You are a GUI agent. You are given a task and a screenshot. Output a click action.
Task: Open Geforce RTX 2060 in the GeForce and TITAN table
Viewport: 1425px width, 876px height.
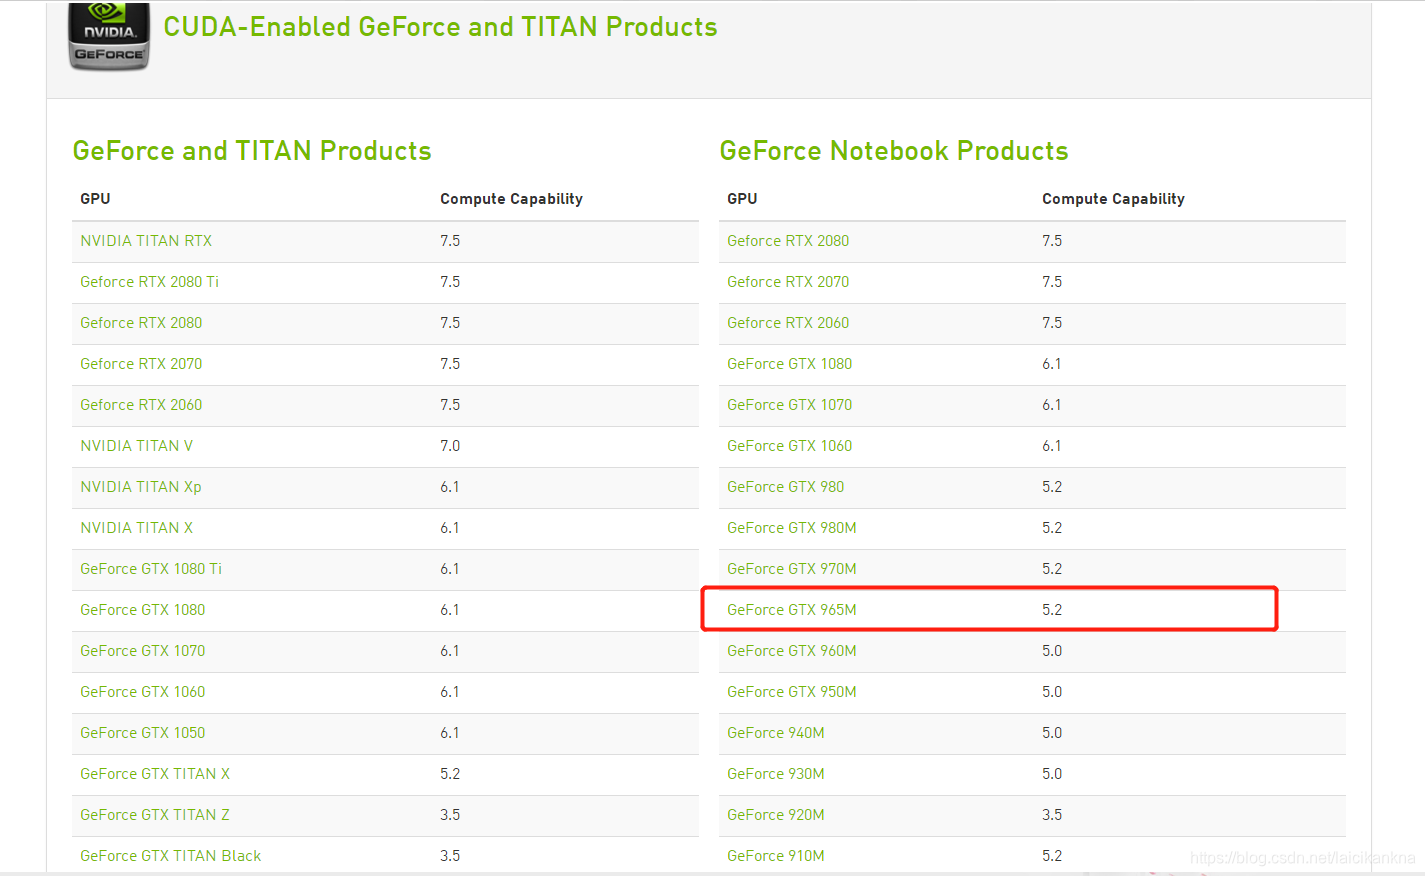(x=141, y=405)
